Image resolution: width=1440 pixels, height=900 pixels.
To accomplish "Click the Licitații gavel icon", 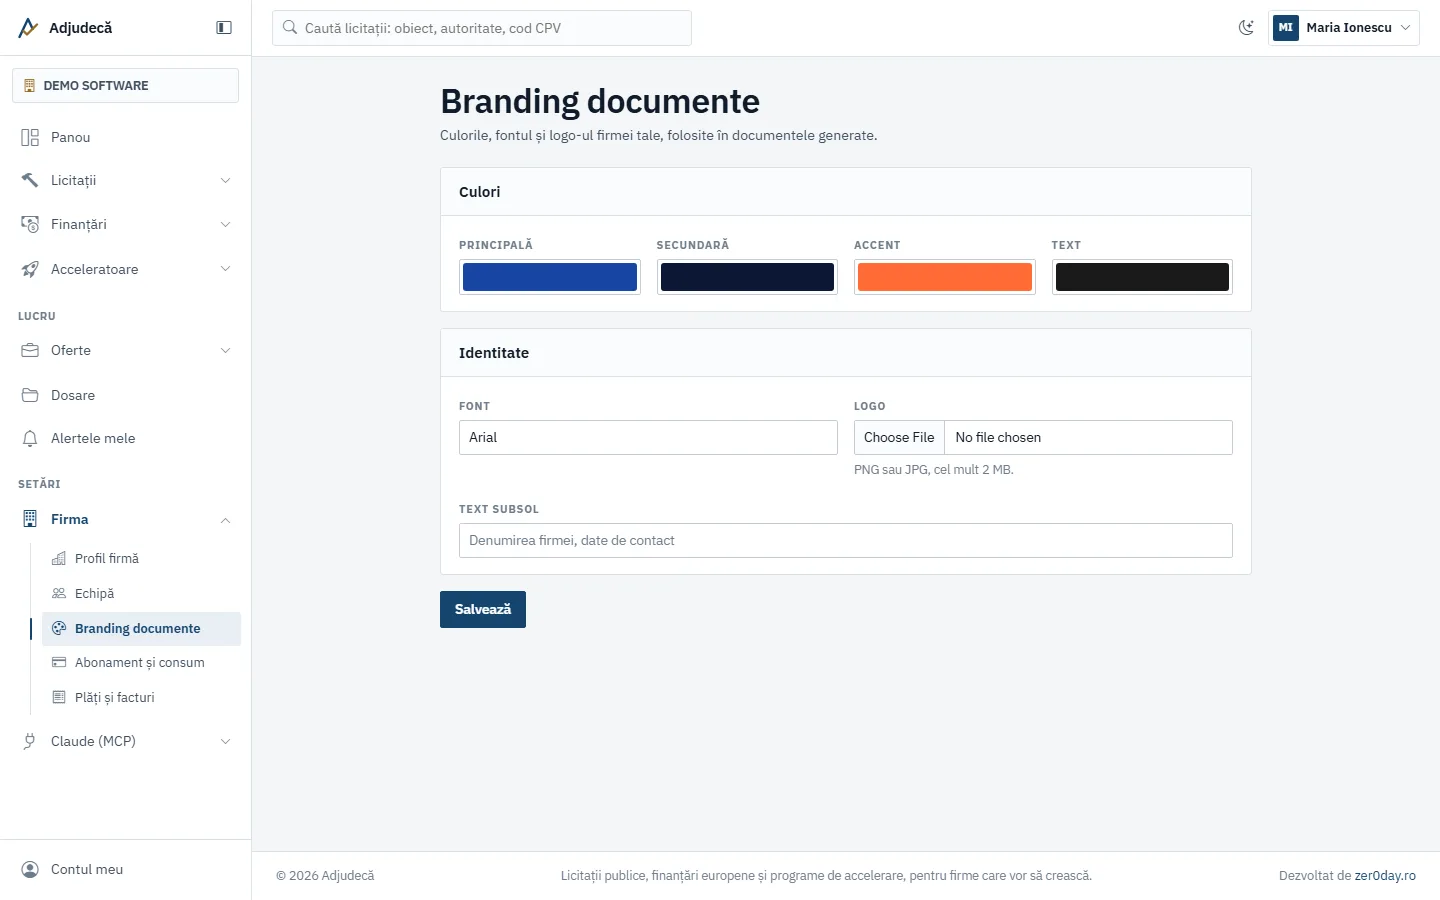I will [30, 180].
